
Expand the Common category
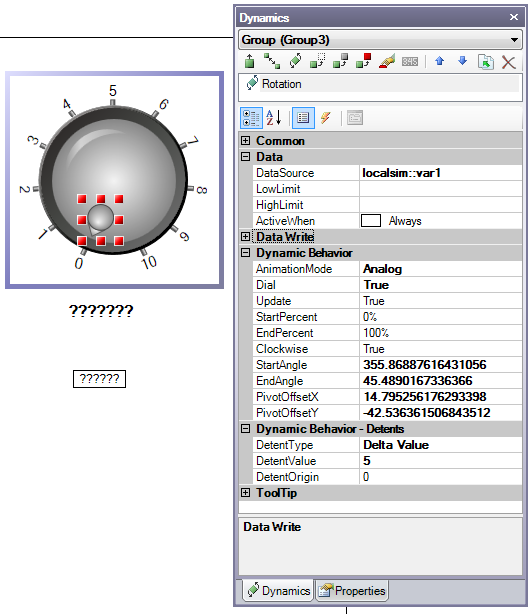[245, 141]
